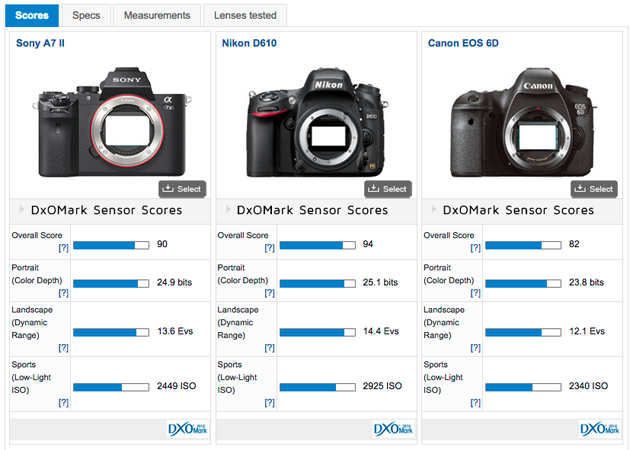This screenshot has width=630, height=450.
Task: Click 'DxOMark Sensor Scores' heading under Nikon D610
Action: coord(312,210)
